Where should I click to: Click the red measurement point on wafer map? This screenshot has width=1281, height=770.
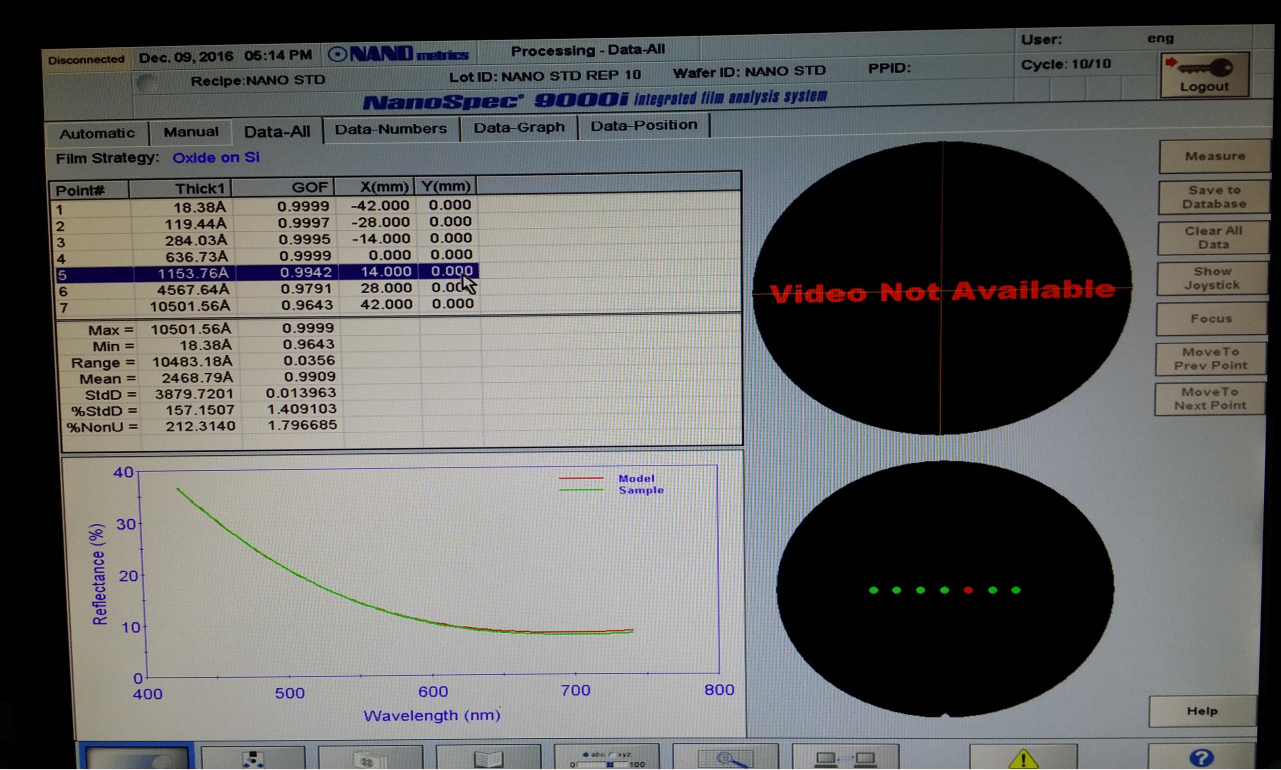(968, 590)
